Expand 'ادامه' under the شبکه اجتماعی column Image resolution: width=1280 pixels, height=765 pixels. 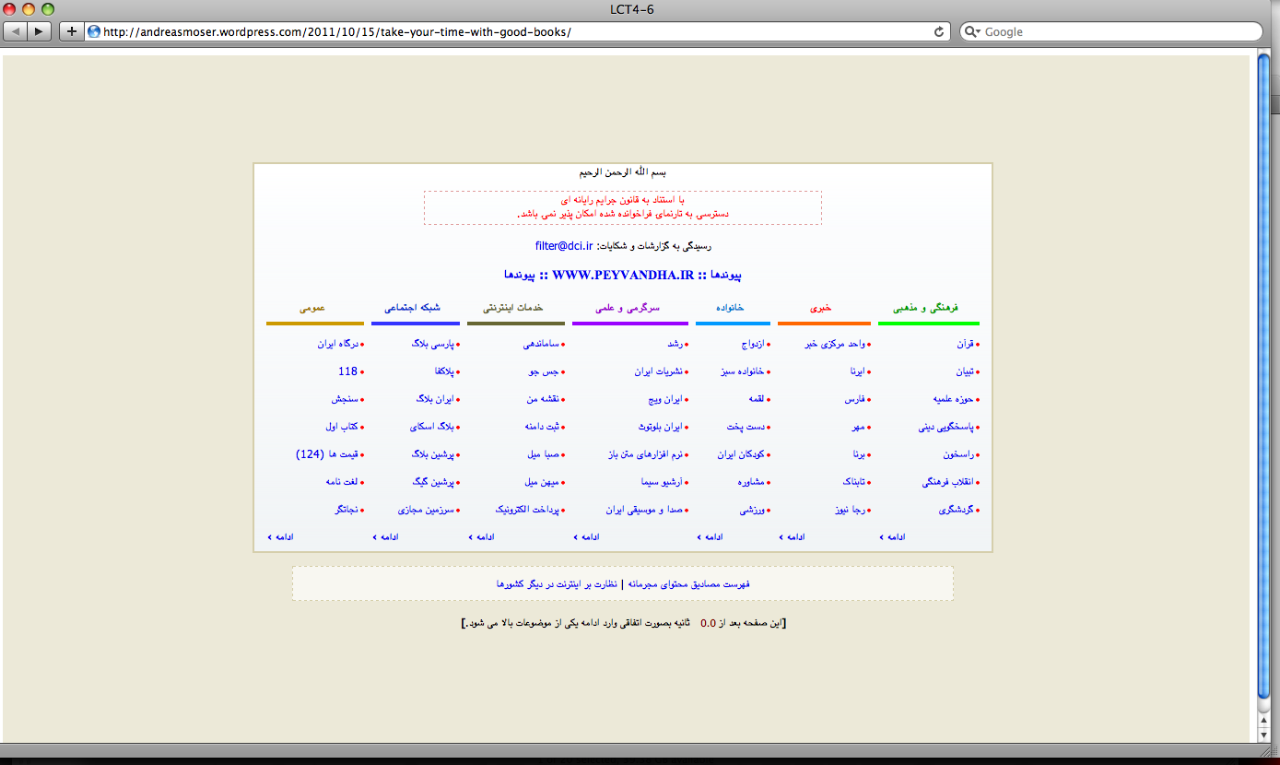386,537
